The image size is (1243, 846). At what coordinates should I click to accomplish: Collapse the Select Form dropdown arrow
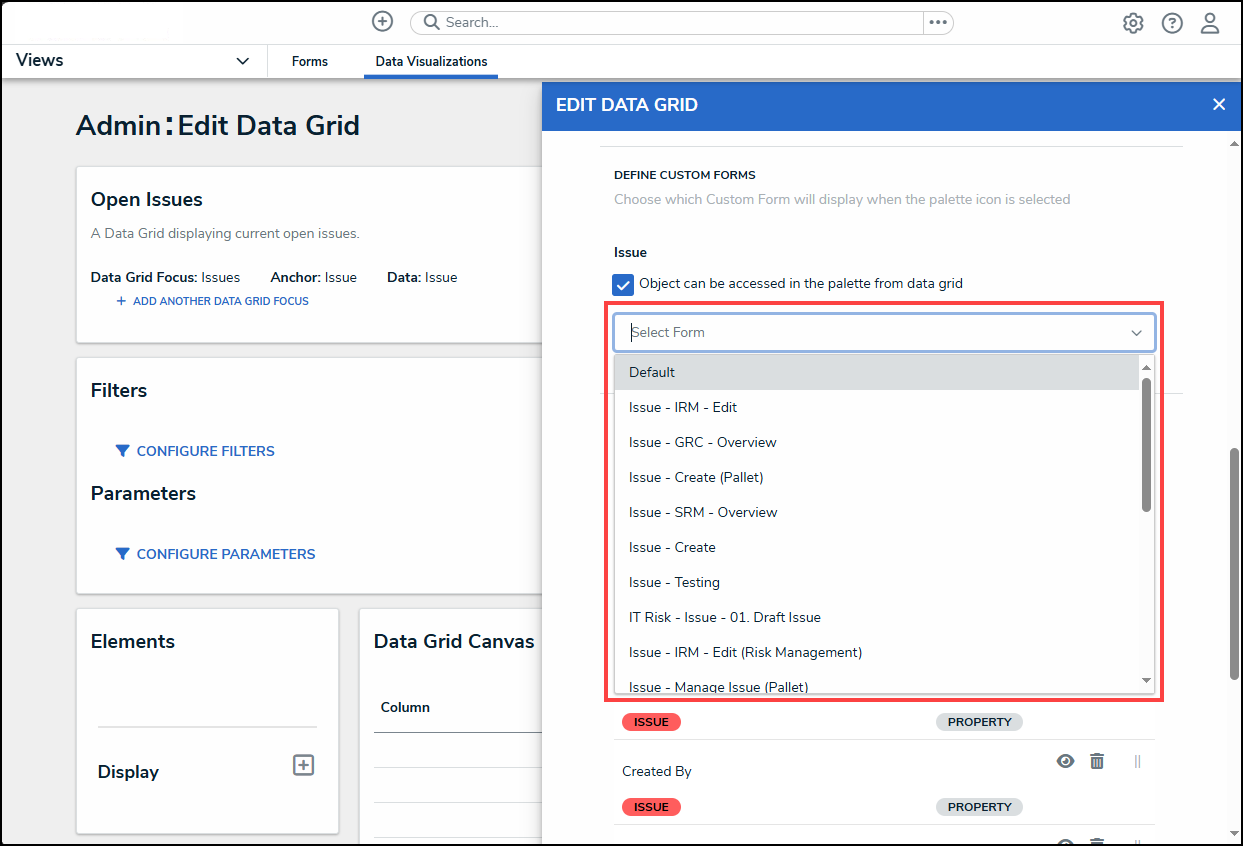coord(1136,332)
